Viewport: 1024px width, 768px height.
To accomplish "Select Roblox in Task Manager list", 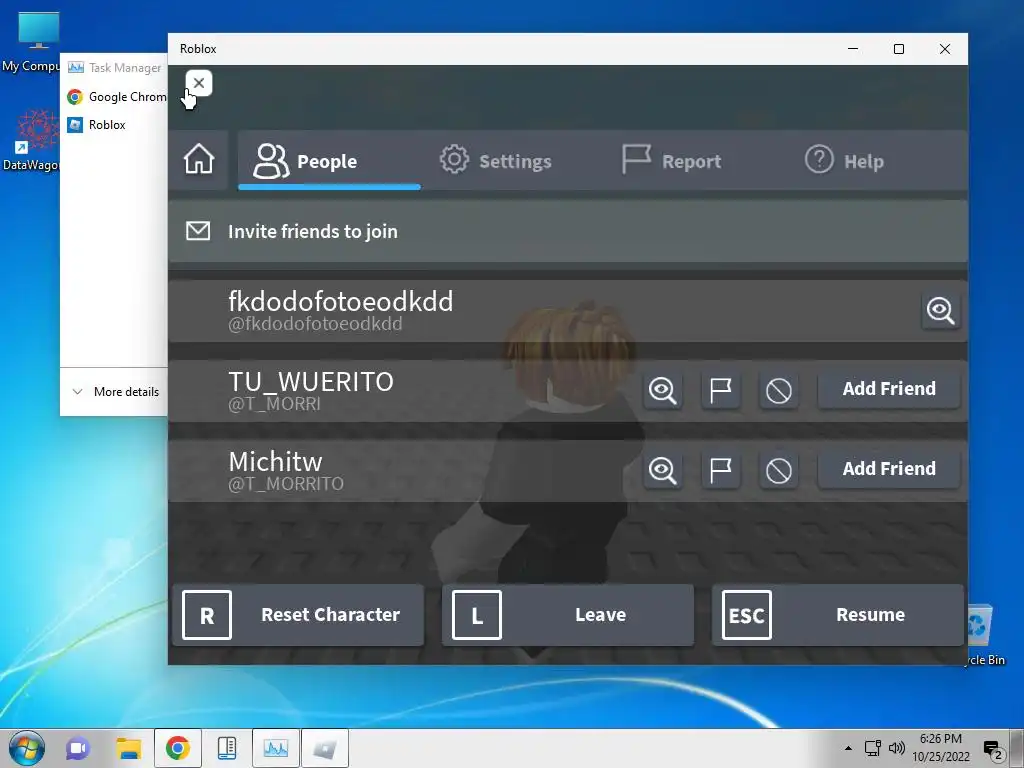I will [97, 125].
